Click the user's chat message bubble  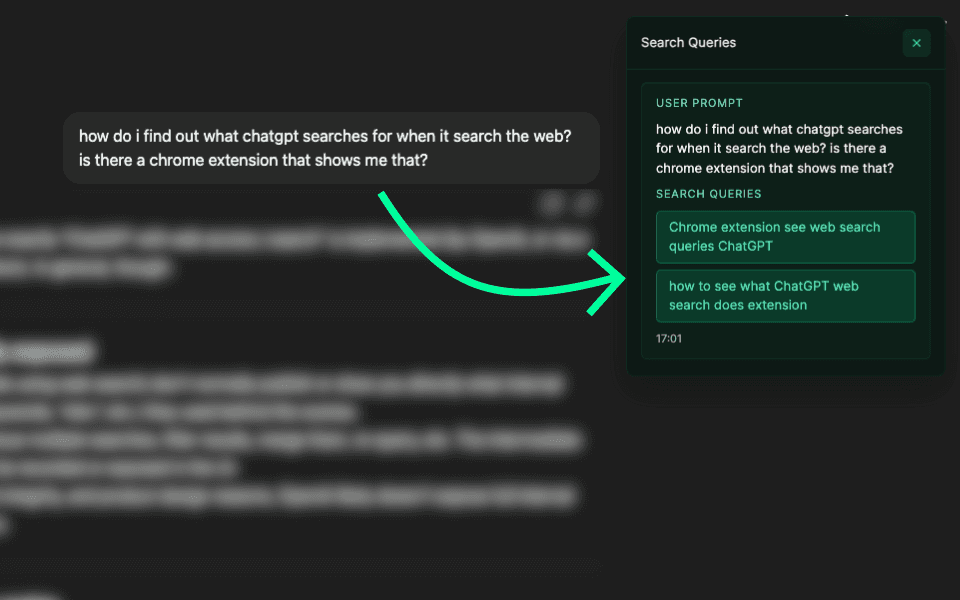(x=332, y=147)
